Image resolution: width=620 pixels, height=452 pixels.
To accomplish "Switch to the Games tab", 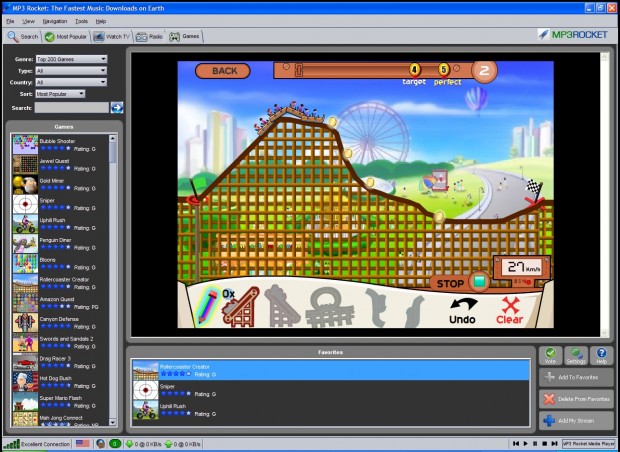I will [x=184, y=36].
